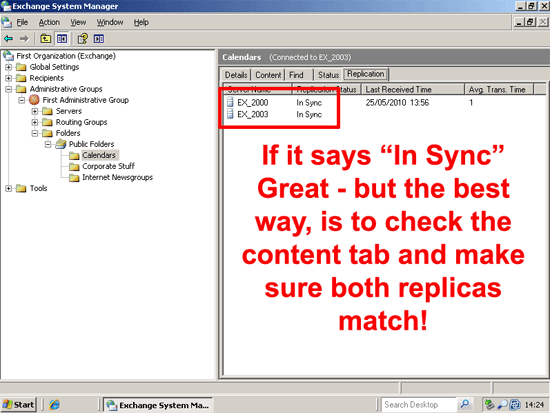Switch to the Status tab
Screen dimensions: 550x413
pyautogui.click(x=328, y=75)
